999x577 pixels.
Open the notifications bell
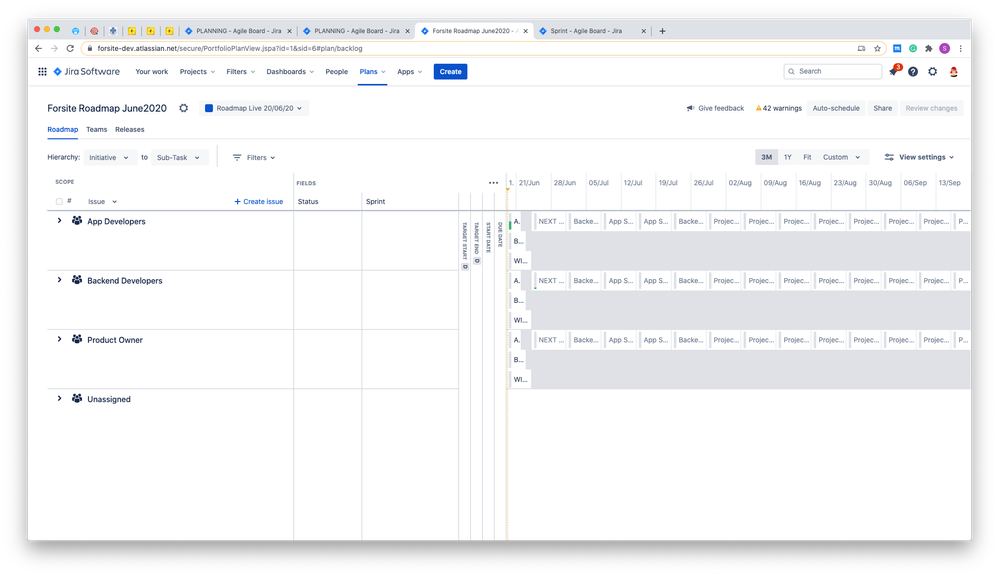pos(893,72)
